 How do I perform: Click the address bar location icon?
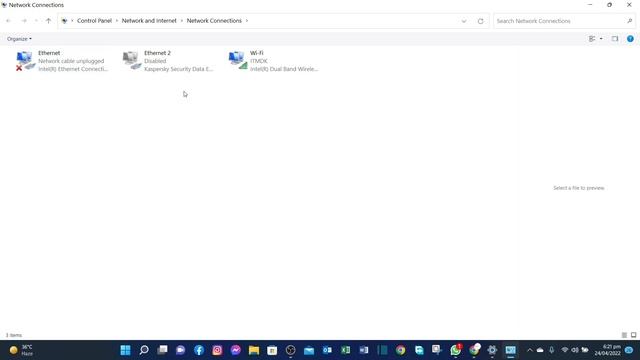pyautogui.click(x=64, y=21)
